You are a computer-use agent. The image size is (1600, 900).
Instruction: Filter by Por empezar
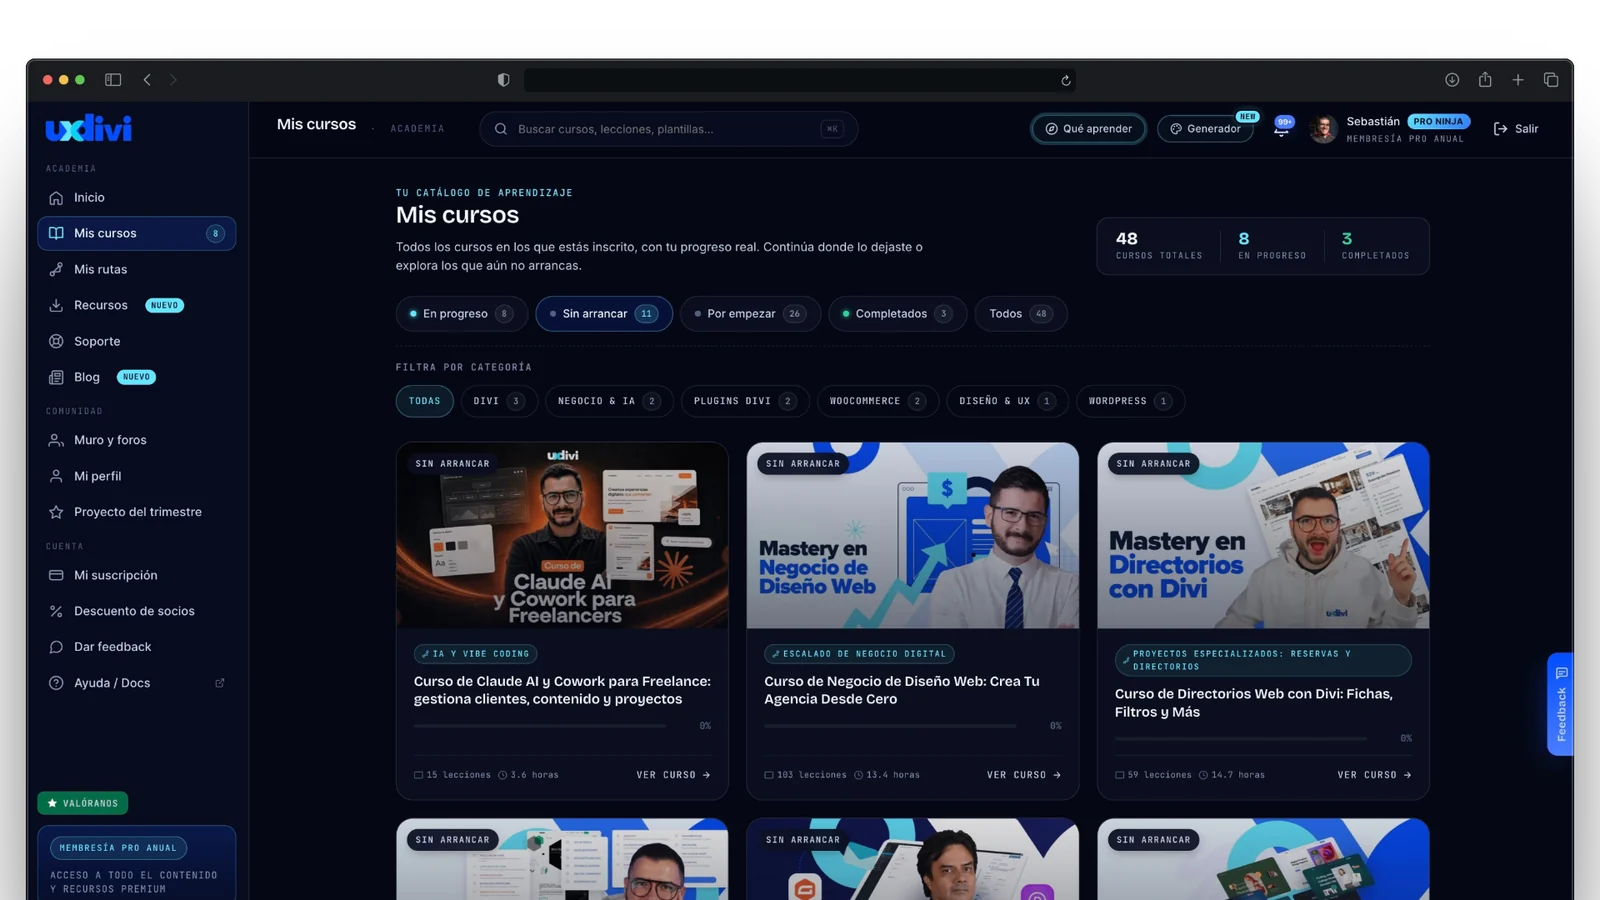(x=751, y=314)
